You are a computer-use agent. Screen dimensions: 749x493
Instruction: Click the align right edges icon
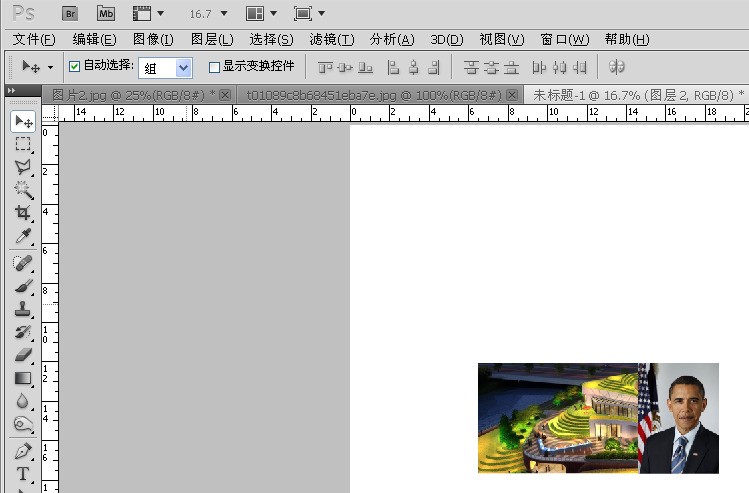tap(434, 67)
